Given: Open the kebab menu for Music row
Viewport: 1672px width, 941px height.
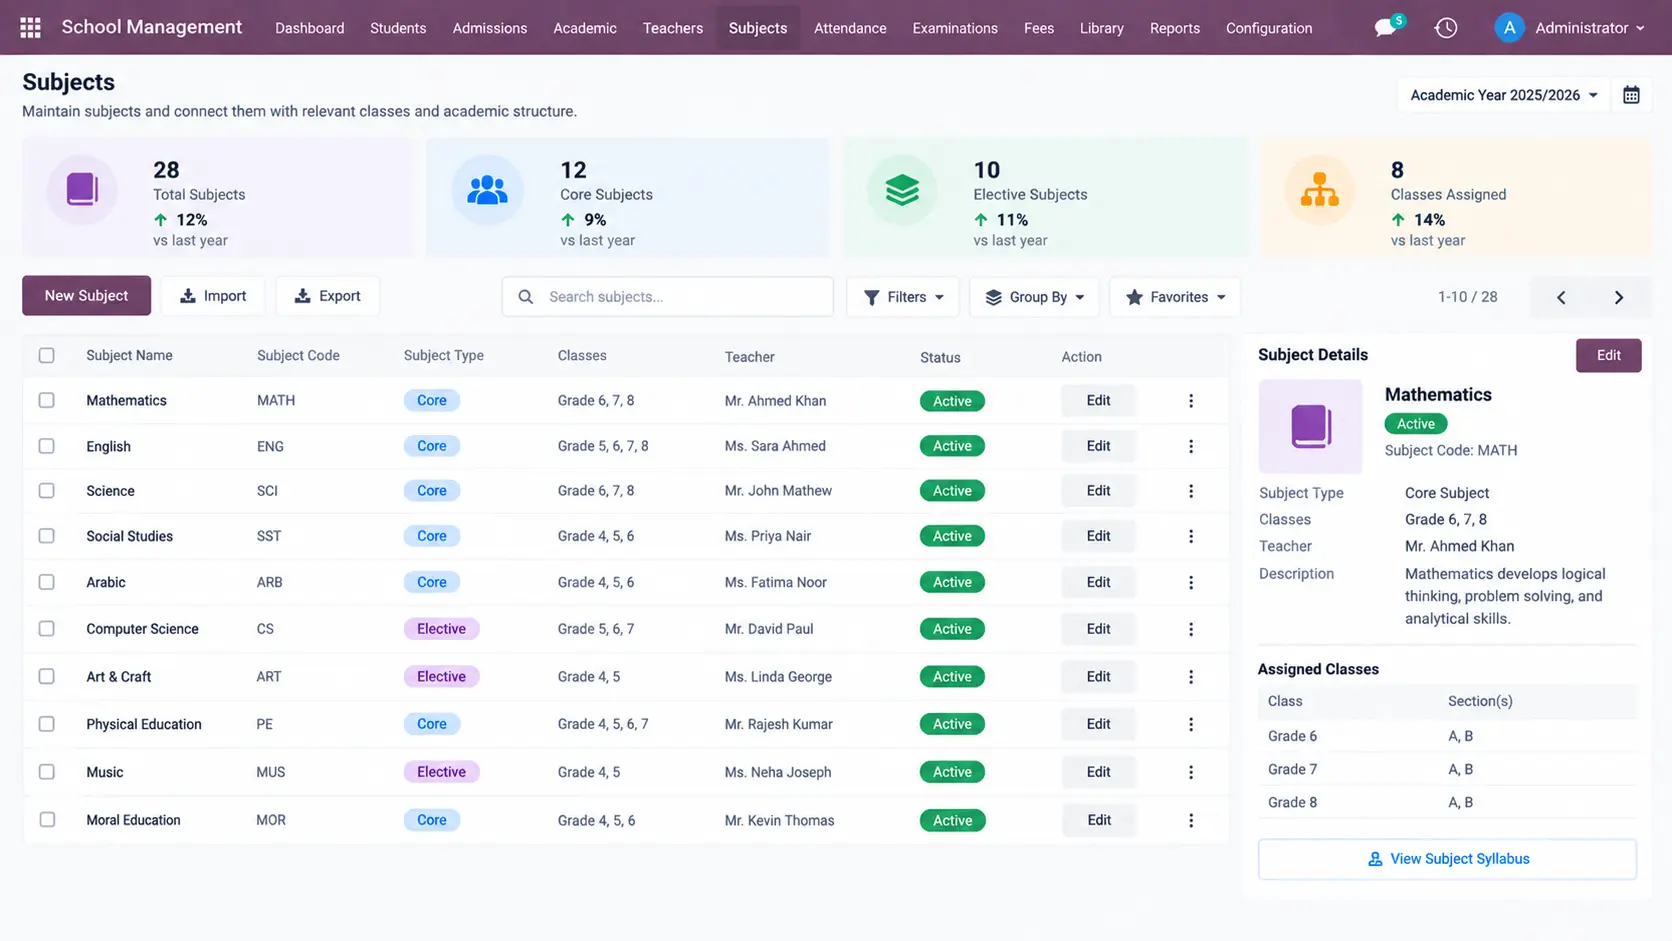Looking at the screenshot, I should click(1191, 772).
